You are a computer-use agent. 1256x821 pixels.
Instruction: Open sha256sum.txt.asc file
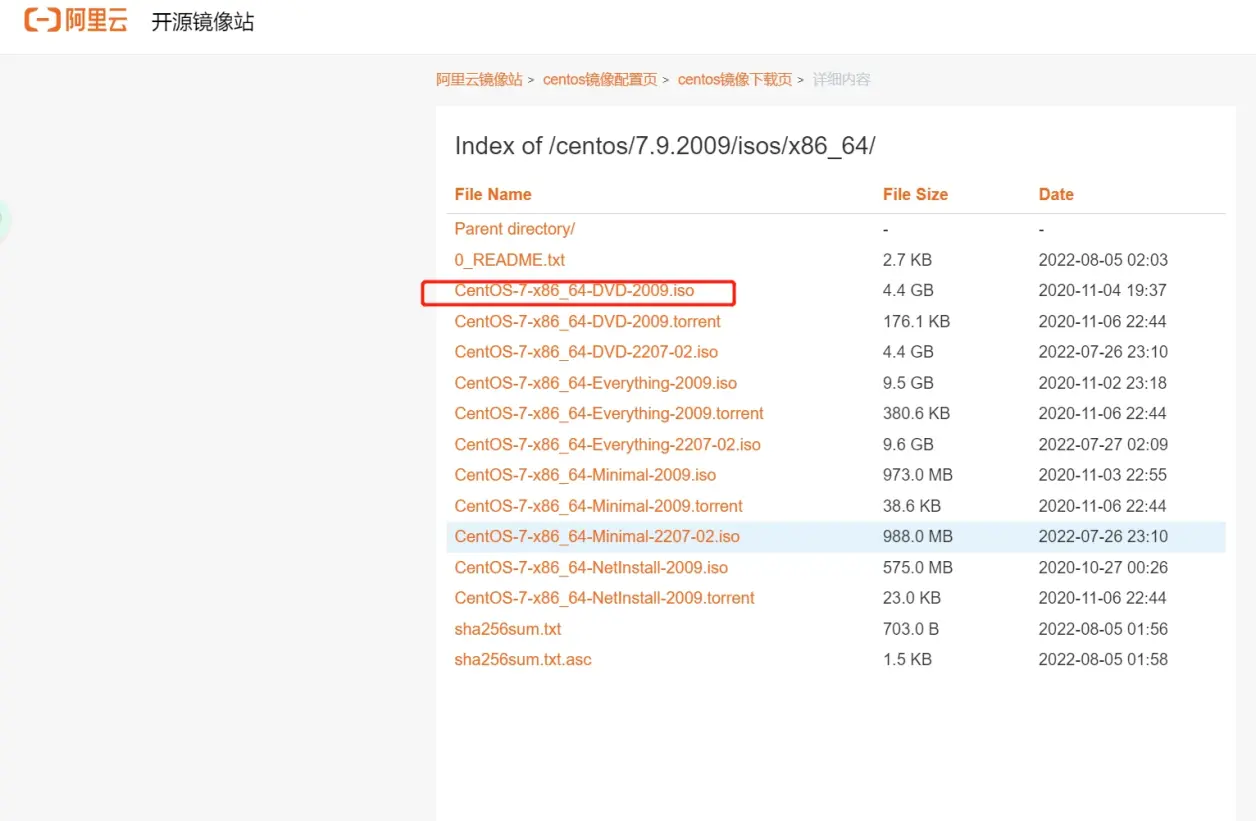pos(523,659)
